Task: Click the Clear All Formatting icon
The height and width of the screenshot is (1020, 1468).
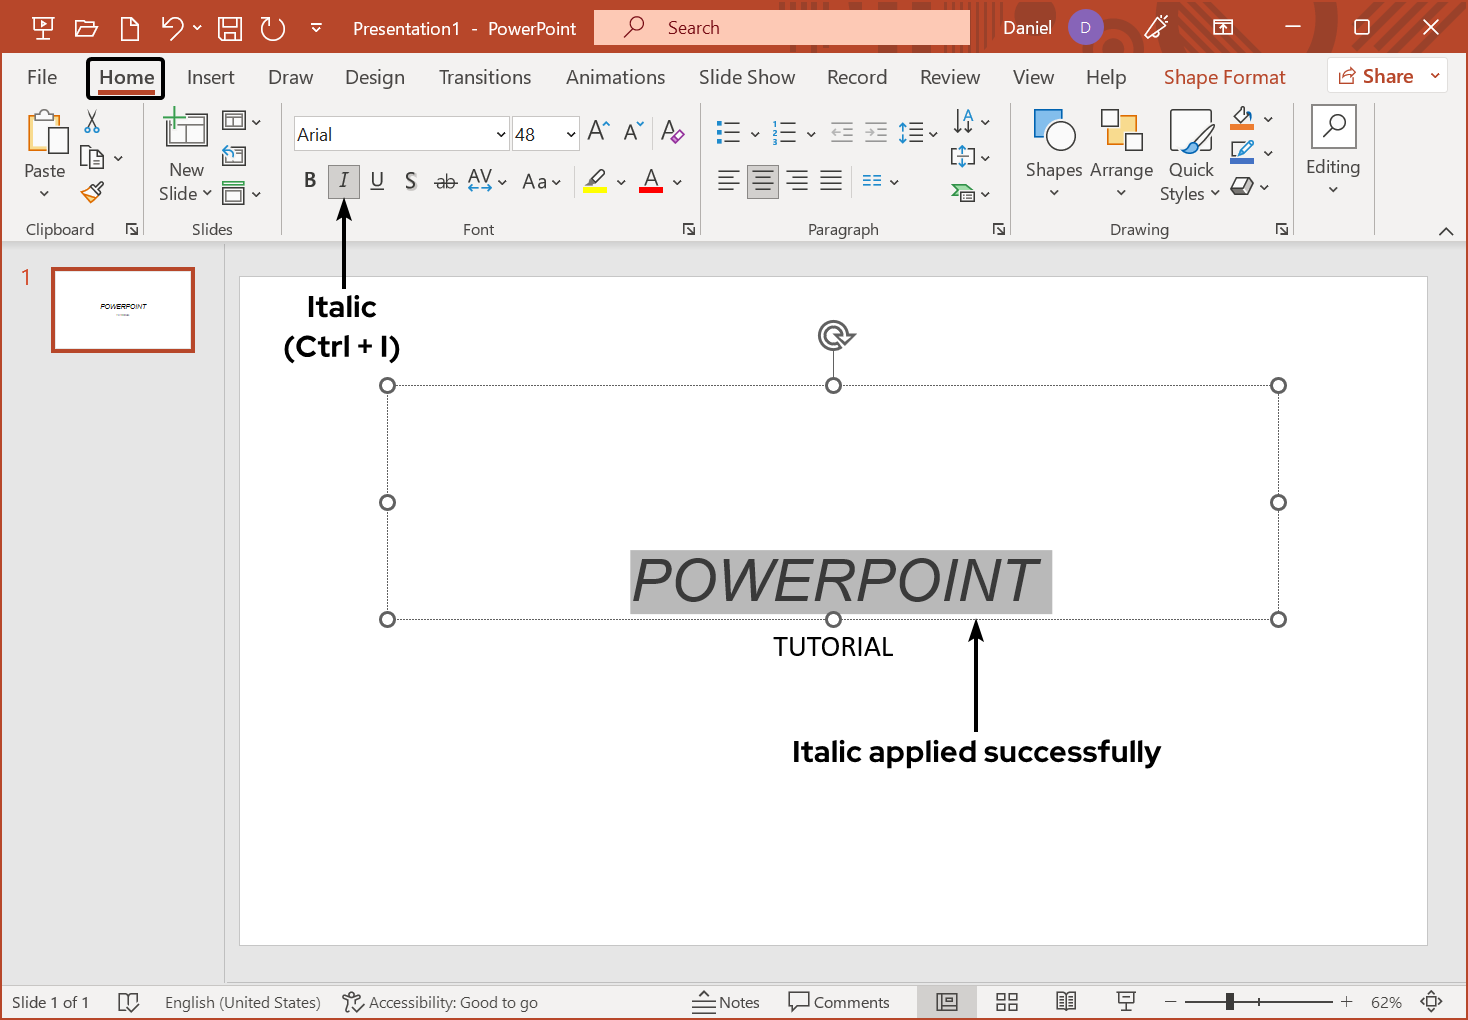Action: pos(672,132)
